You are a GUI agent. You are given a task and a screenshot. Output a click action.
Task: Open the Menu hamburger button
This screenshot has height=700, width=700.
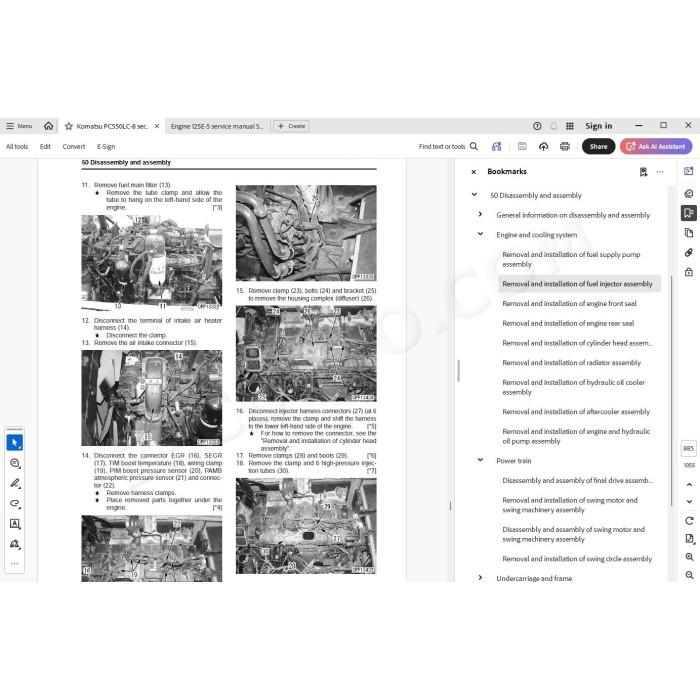click(x=19, y=126)
